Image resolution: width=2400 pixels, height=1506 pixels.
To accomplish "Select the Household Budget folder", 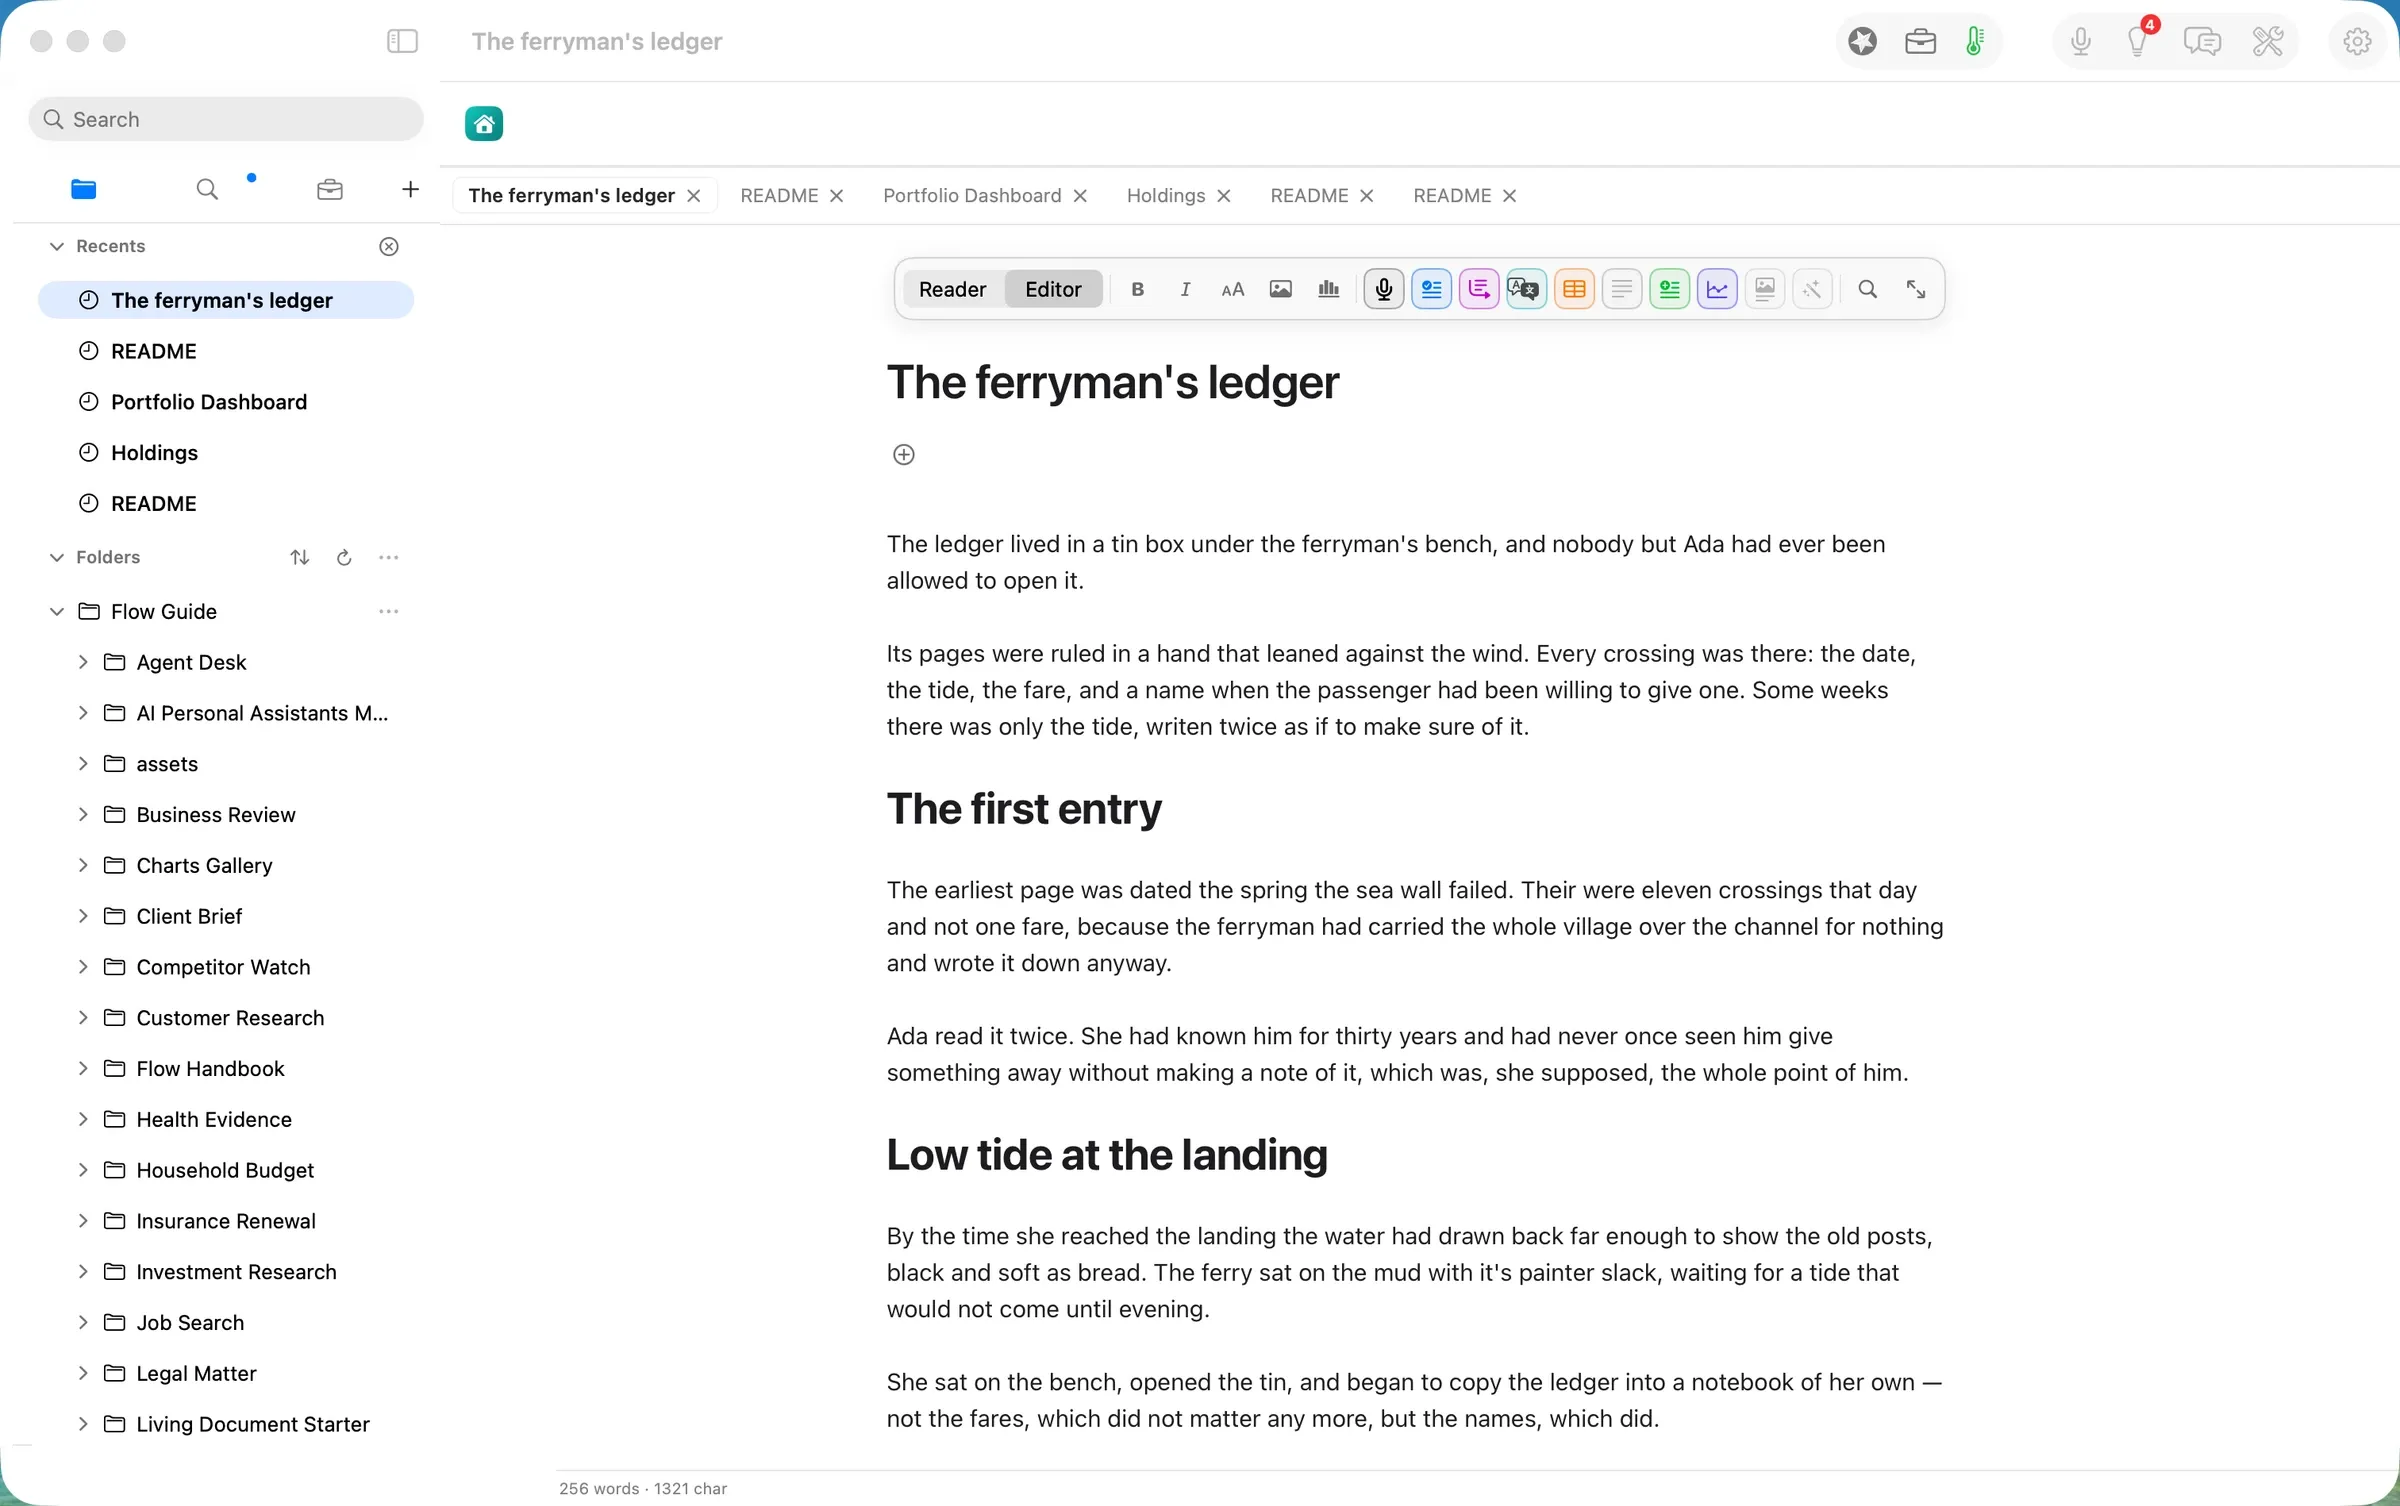I will click(225, 1170).
